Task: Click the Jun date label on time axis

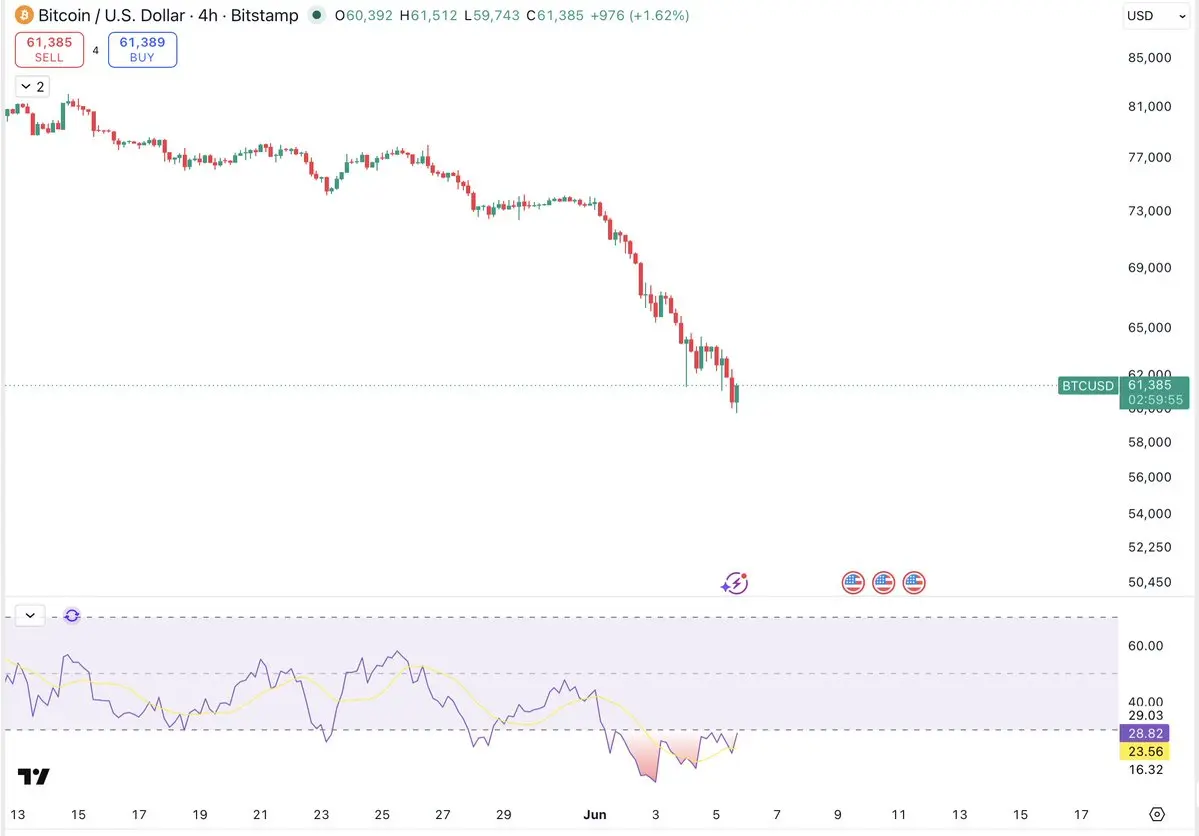Action: [x=595, y=815]
